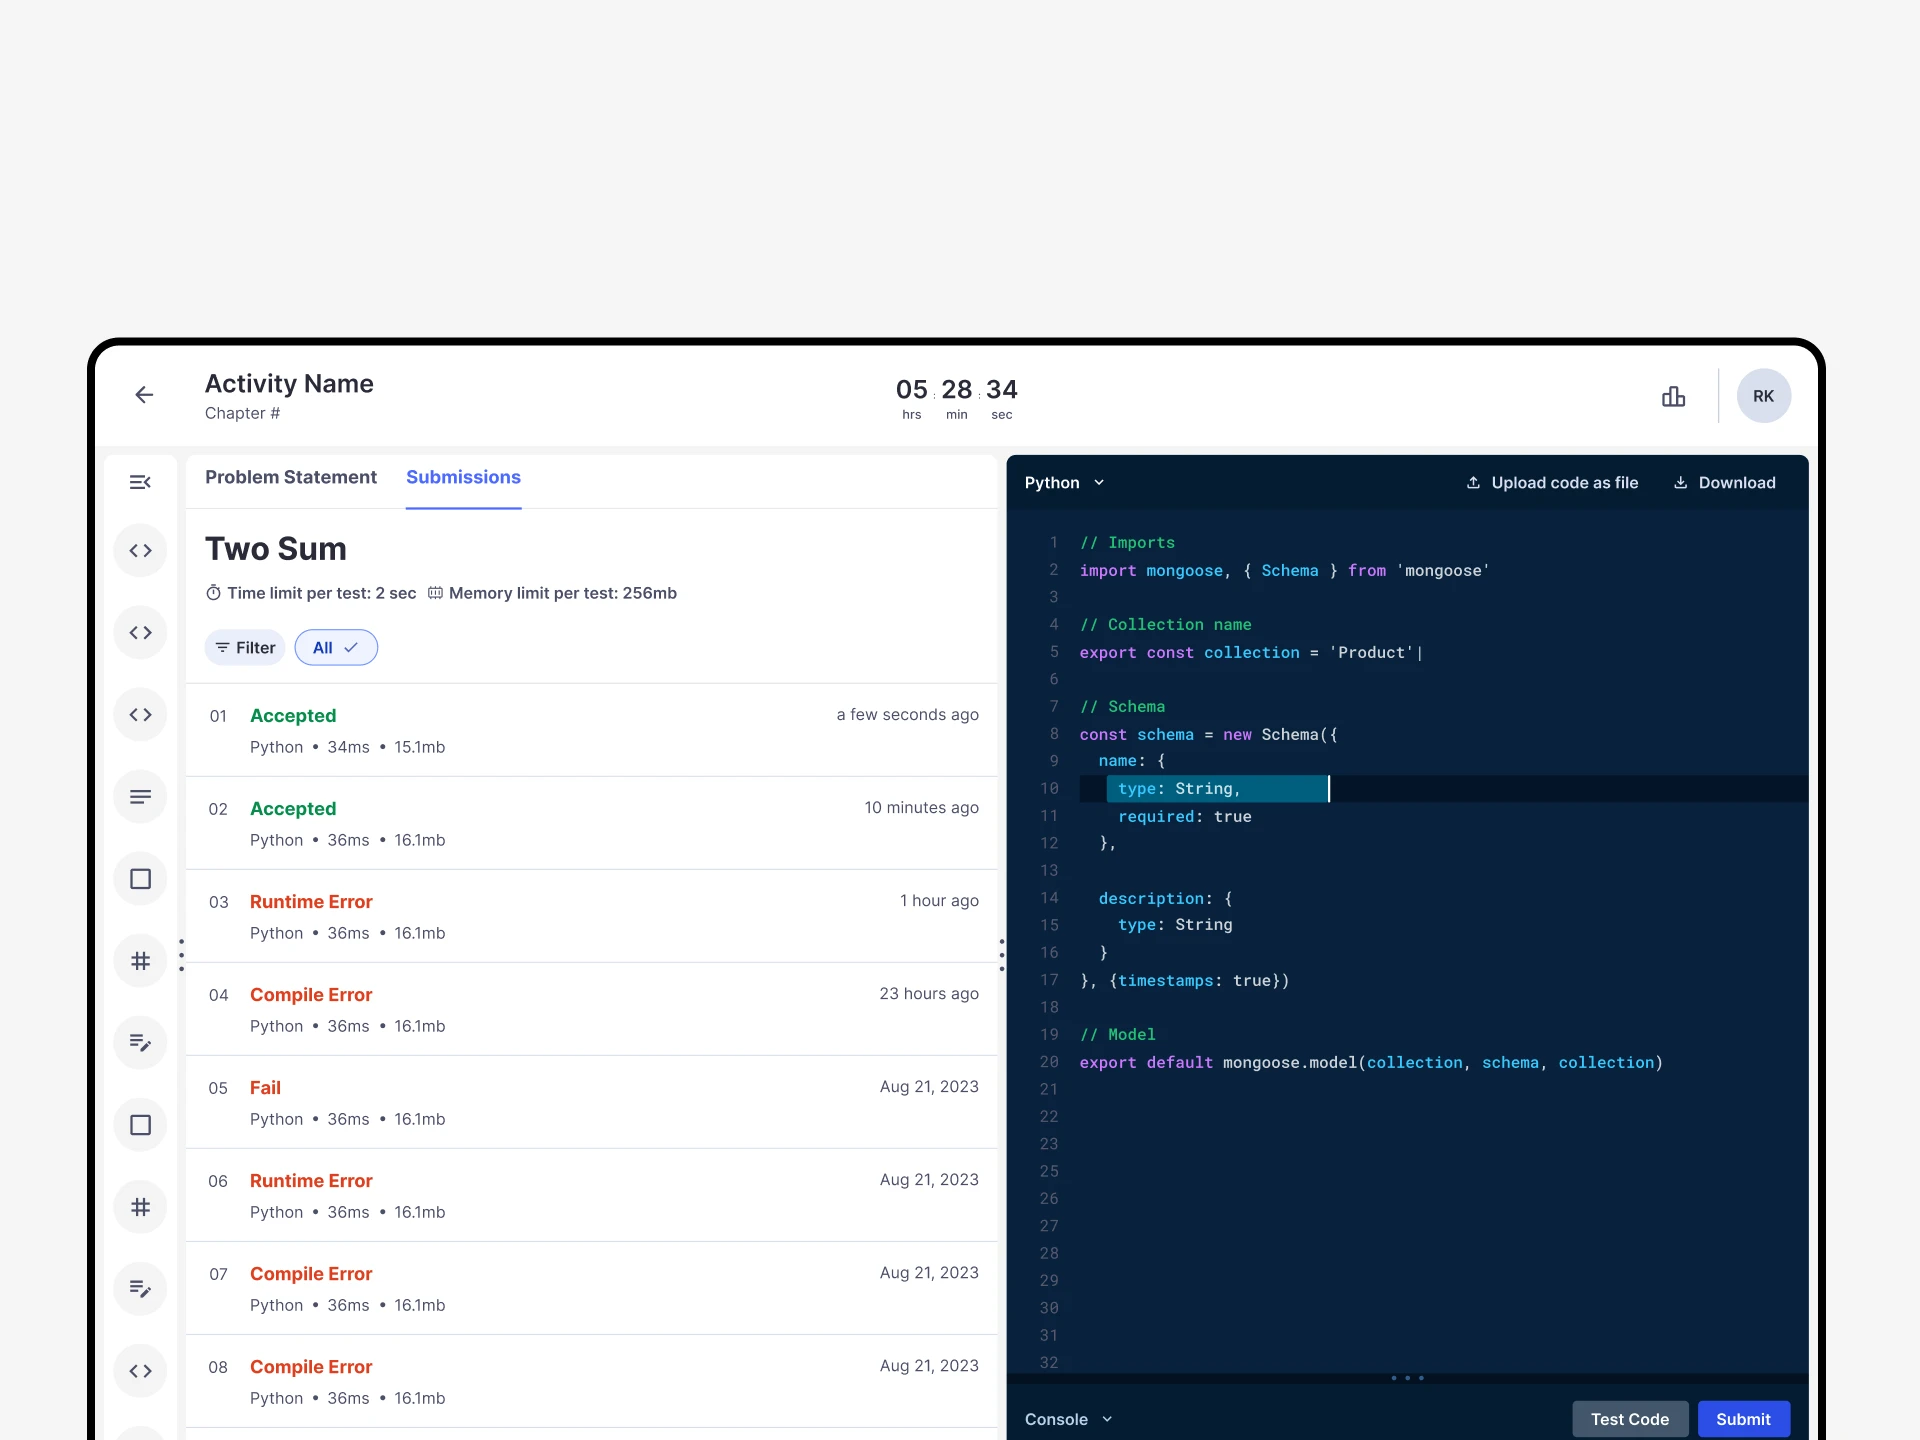Switch to the Problem Statement tab
Viewport: 1920px width, 1440px height.
pyautogui.click(x=291, y=478)
